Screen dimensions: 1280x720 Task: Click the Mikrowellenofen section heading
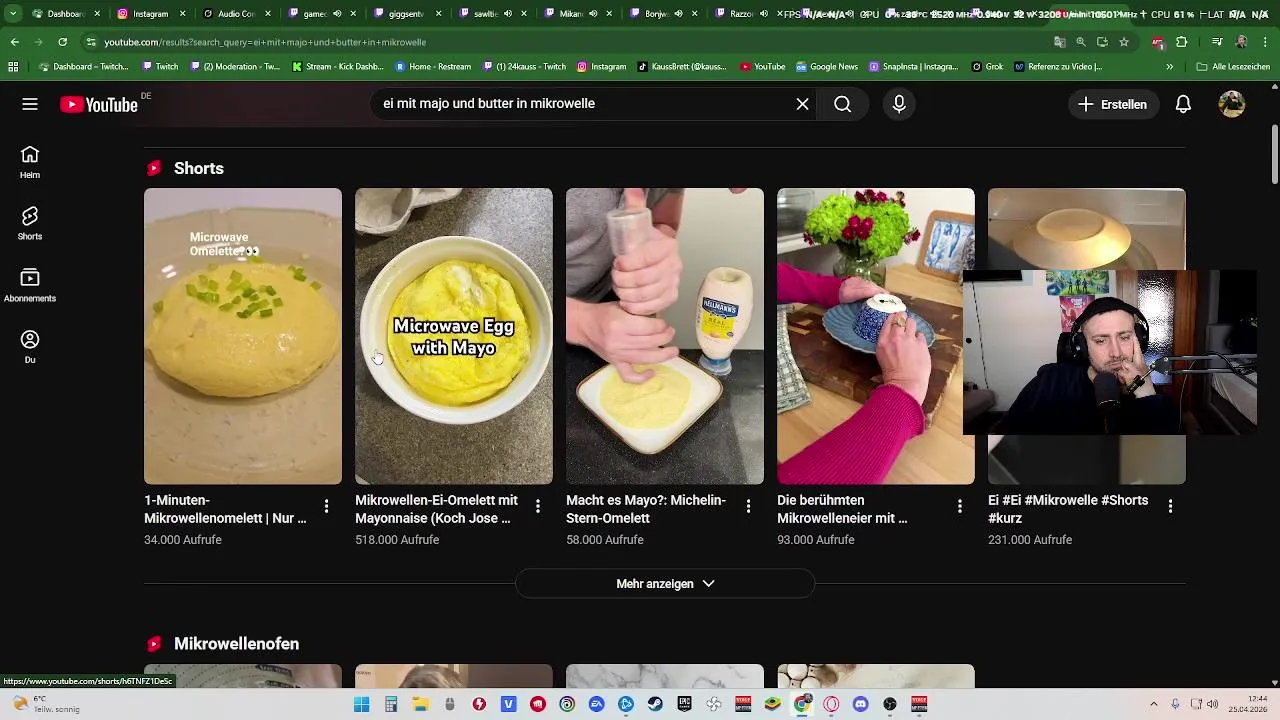[x=236, y=644]
